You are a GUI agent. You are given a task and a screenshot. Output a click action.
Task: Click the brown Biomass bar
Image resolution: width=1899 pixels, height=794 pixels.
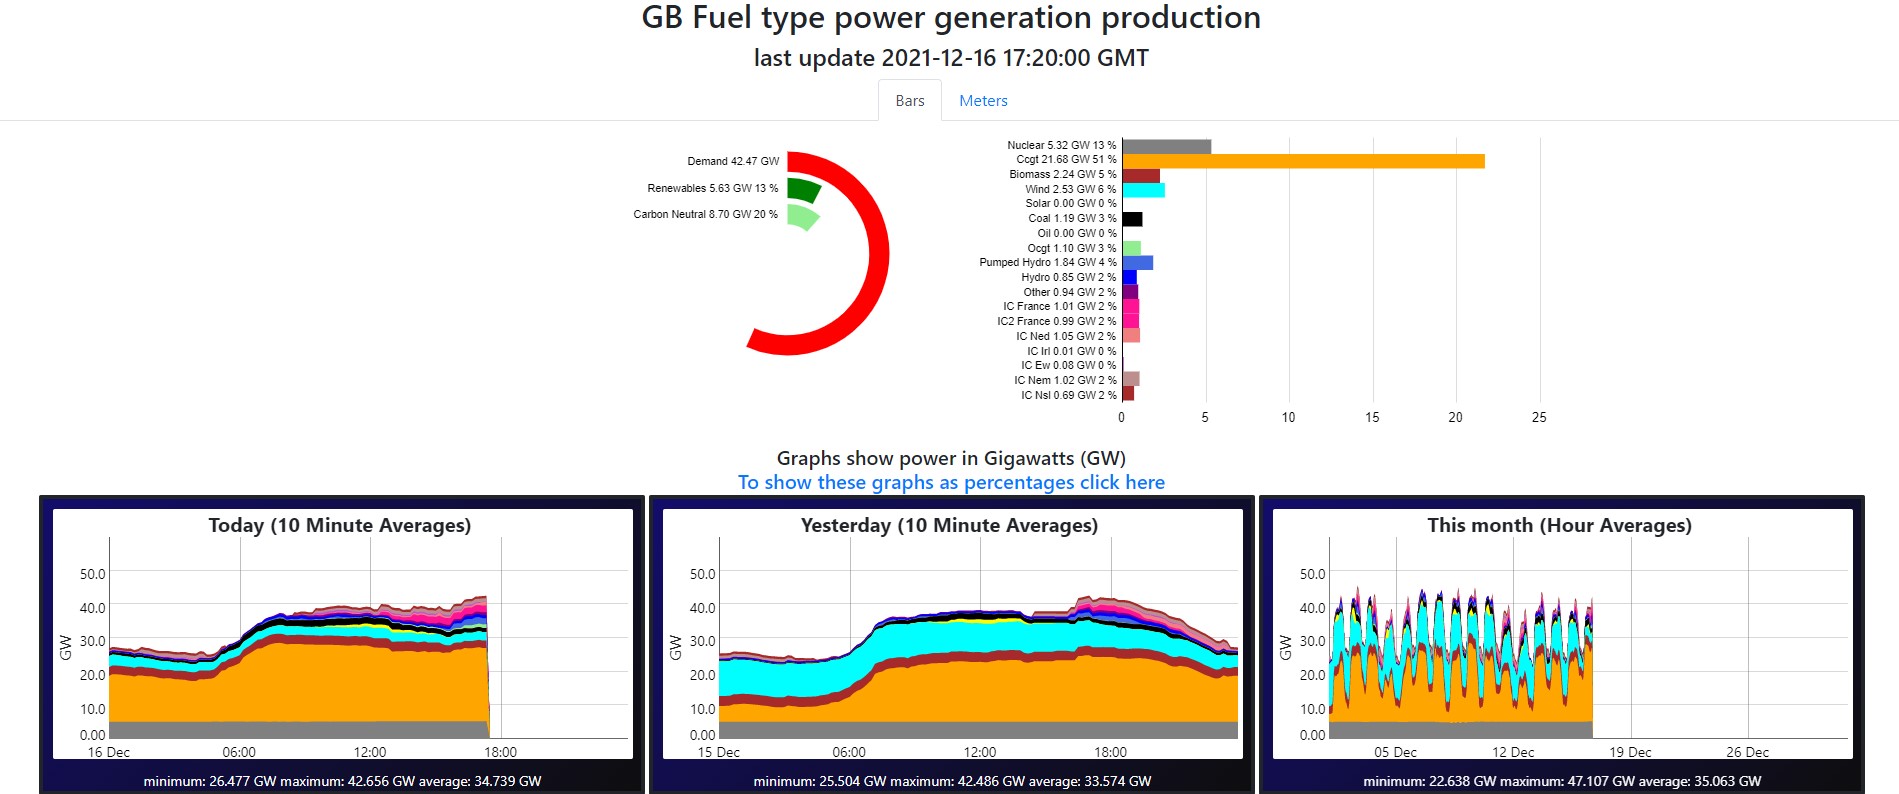tap(1140, 175)
